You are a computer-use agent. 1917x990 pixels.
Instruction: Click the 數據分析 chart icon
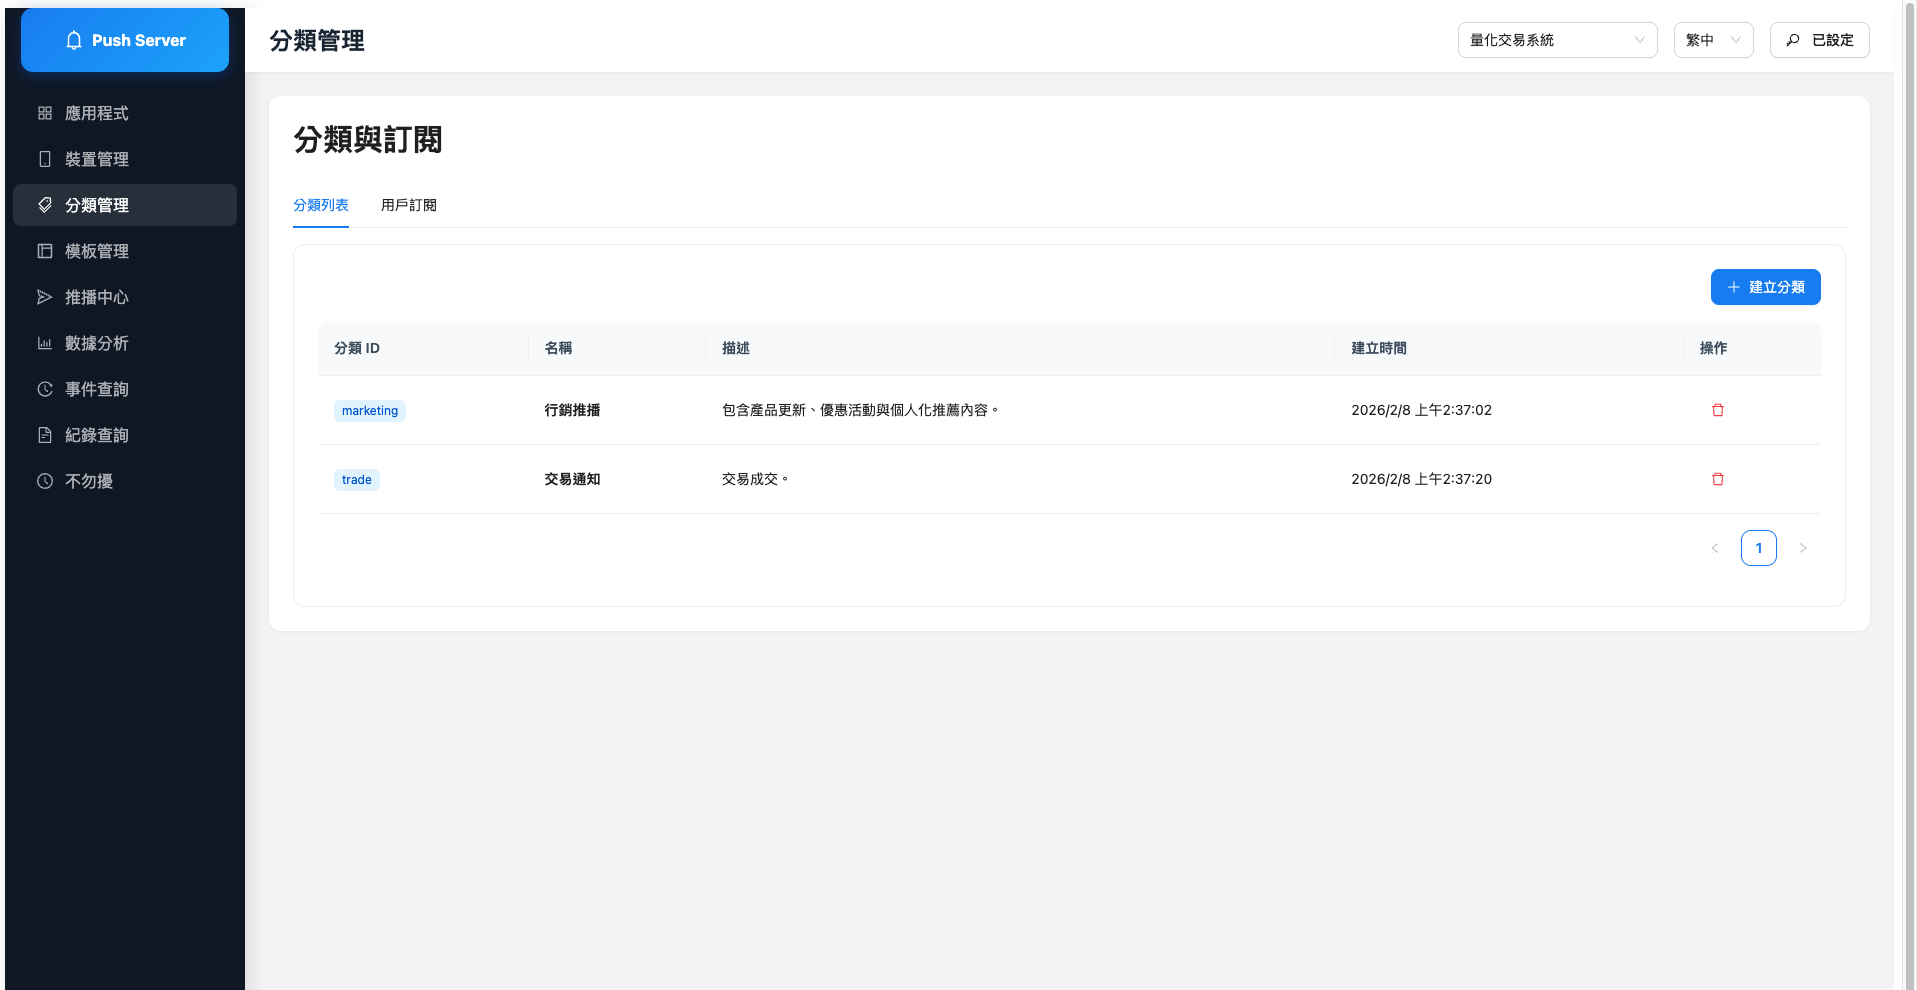pyautogui.click(x=45, y=343)
